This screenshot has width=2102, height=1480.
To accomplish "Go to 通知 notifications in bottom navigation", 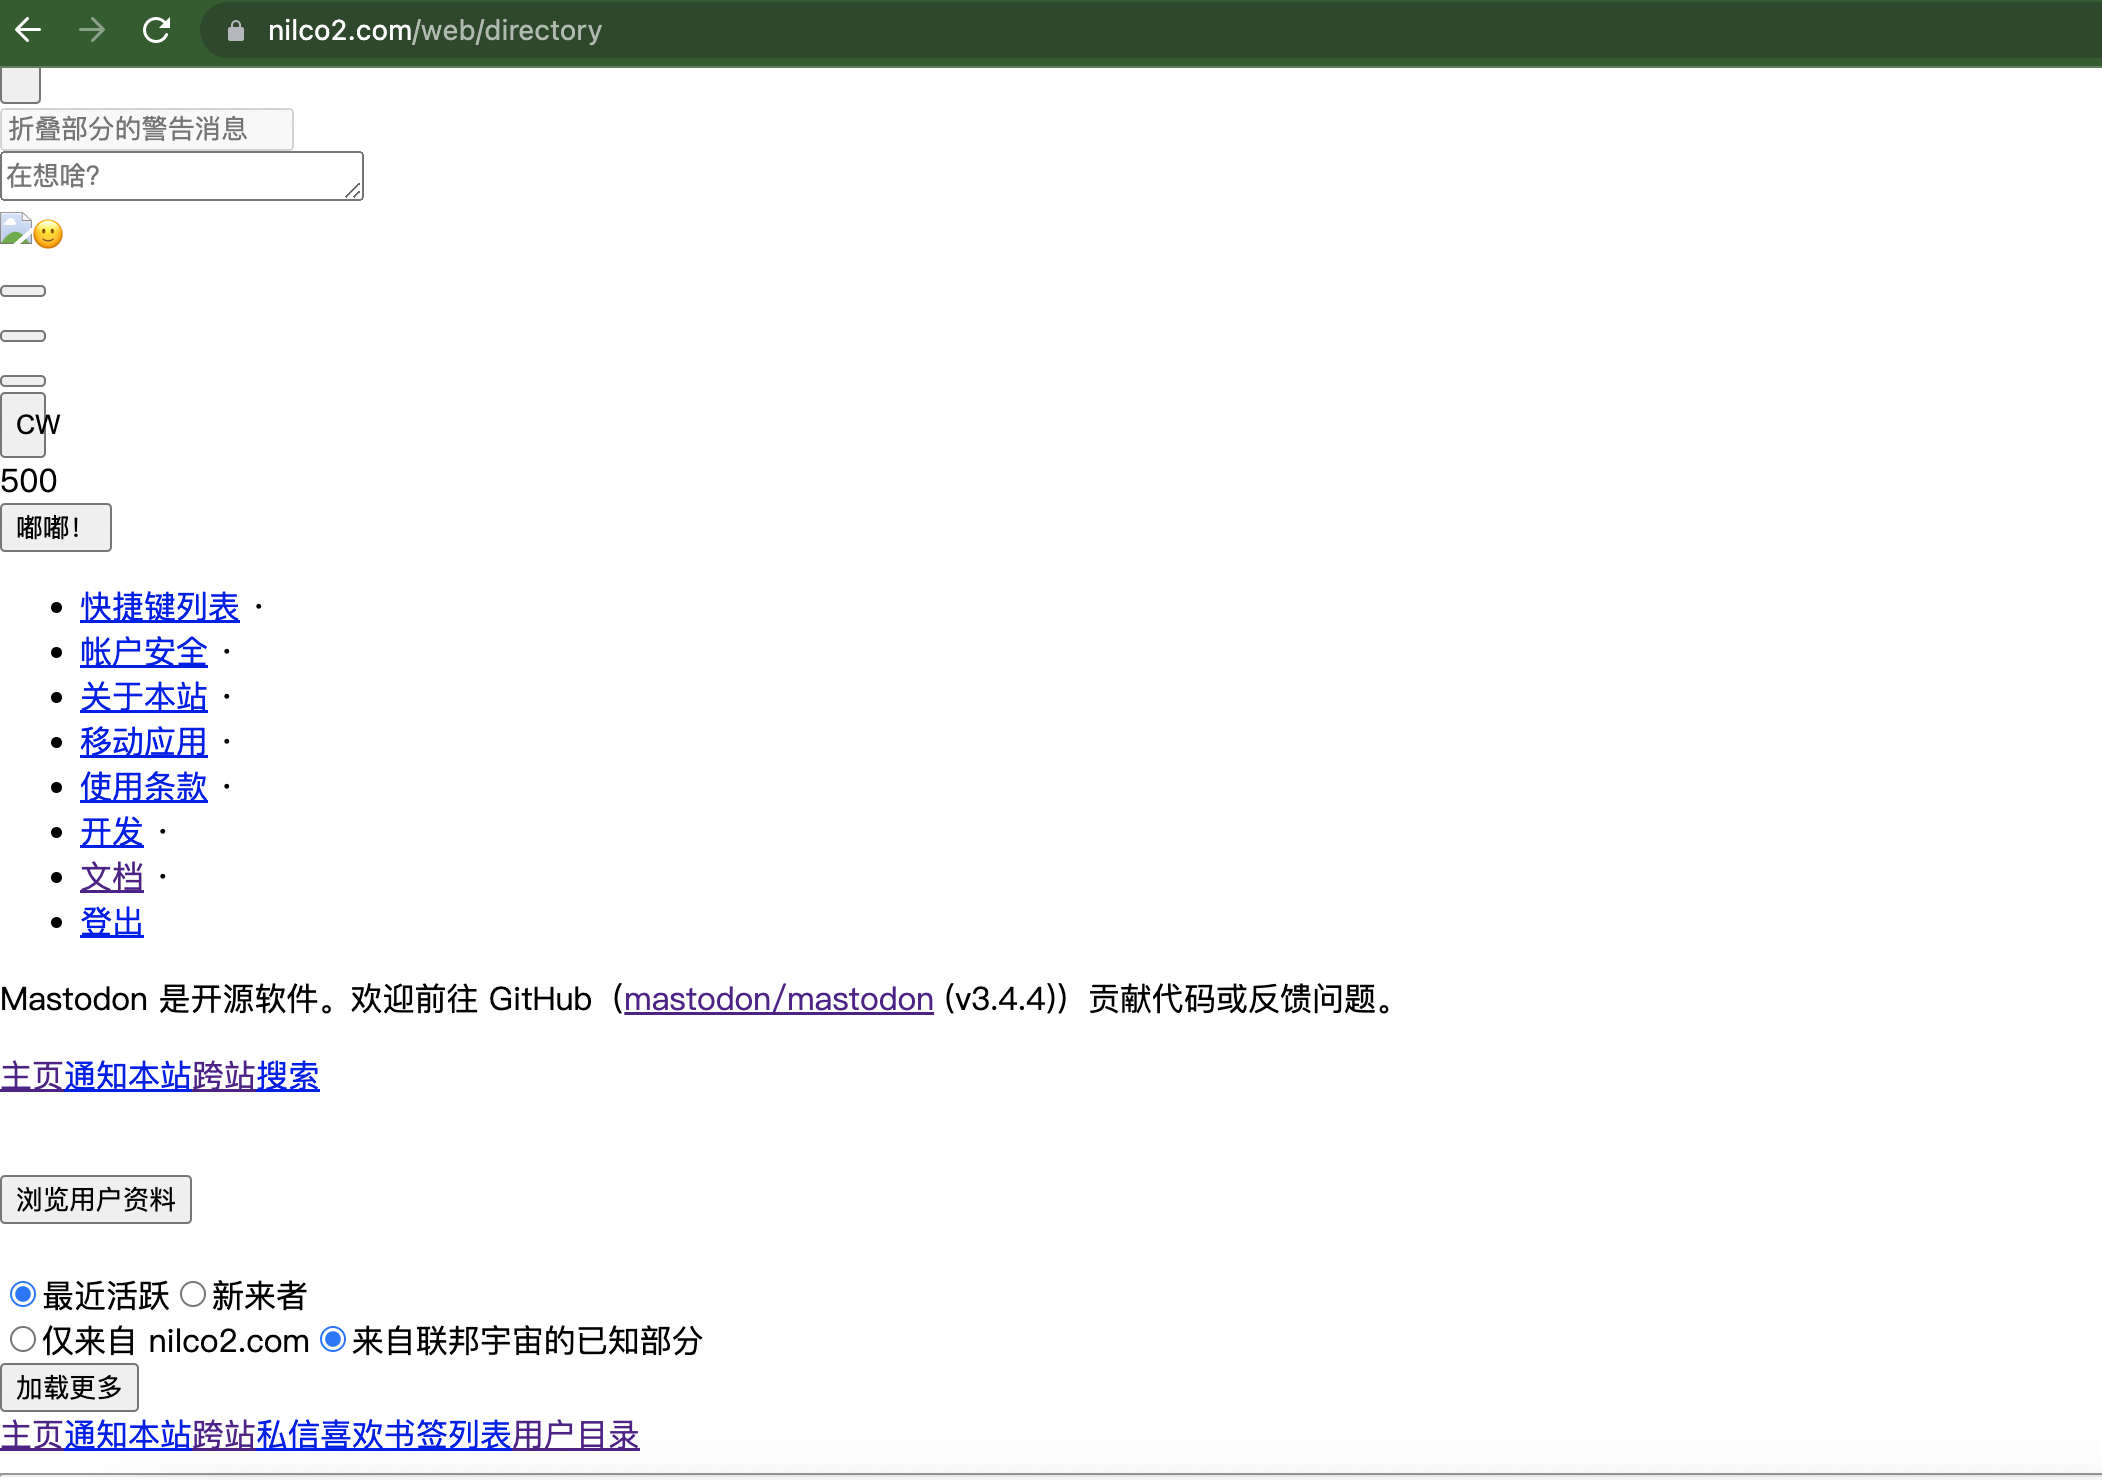I will [x=96, y=1435].
